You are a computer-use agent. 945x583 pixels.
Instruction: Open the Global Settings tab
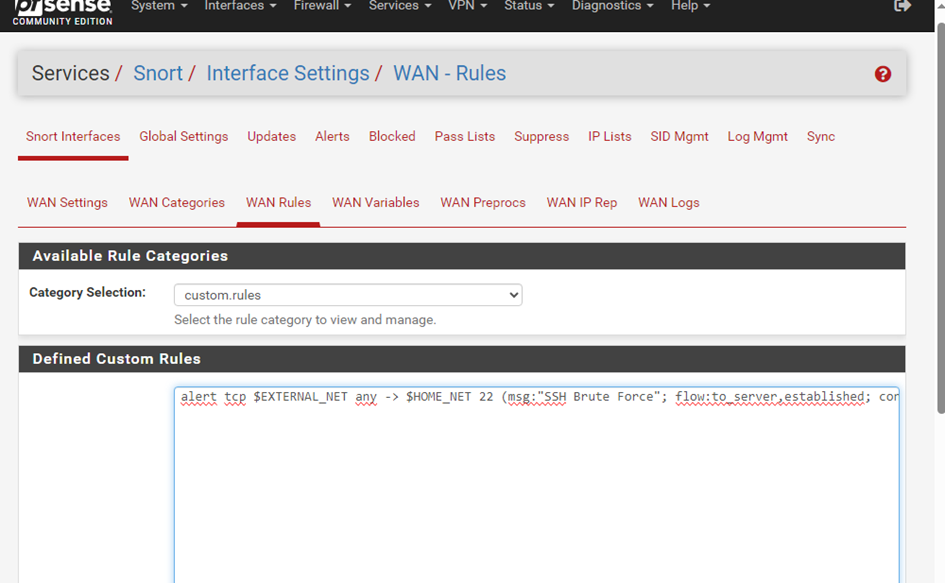(183, 136)
